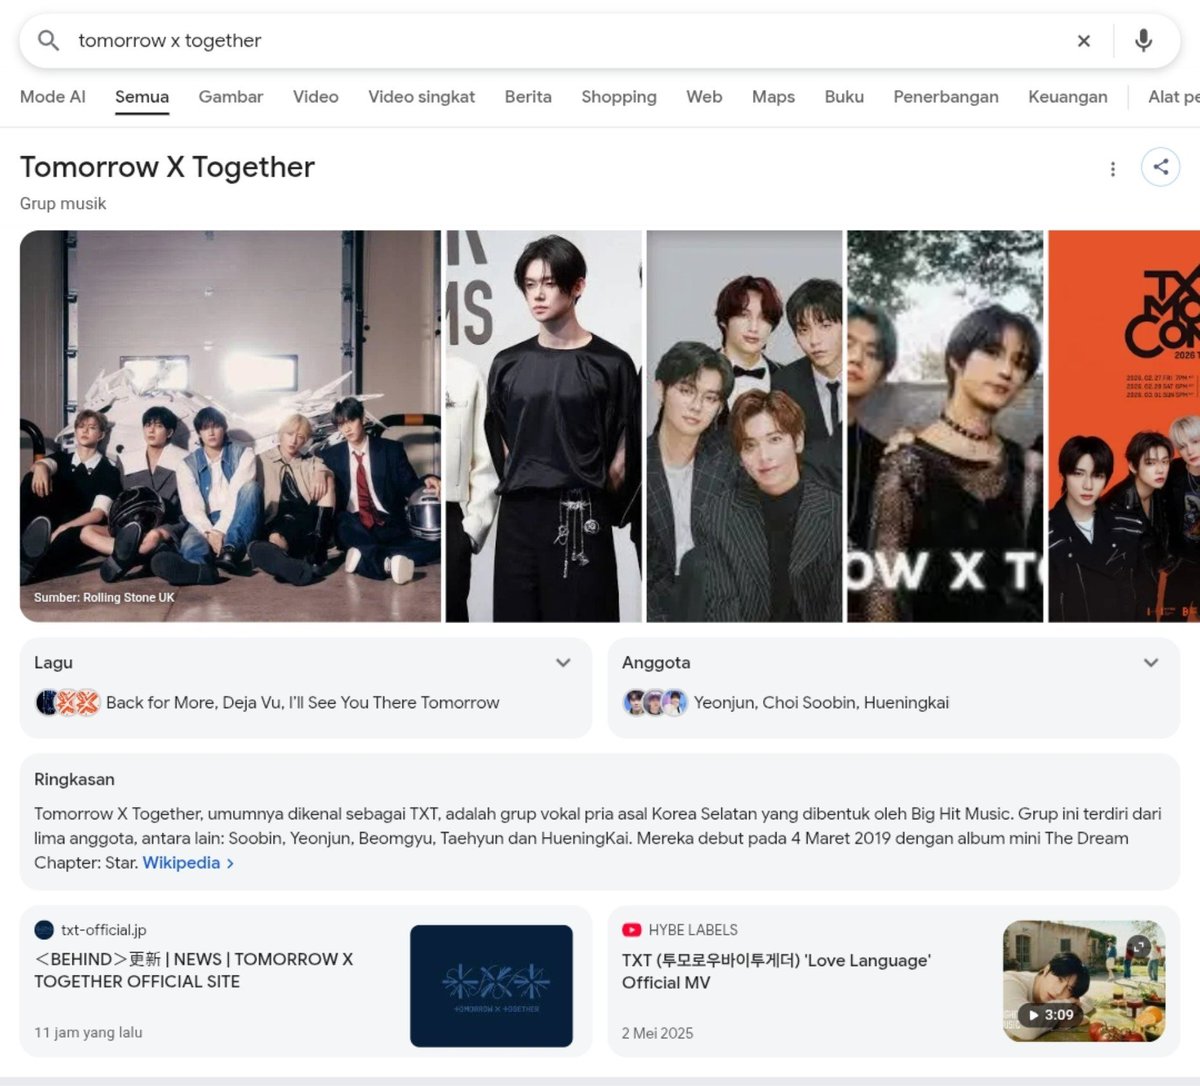Clear the search query with X

1084,41
